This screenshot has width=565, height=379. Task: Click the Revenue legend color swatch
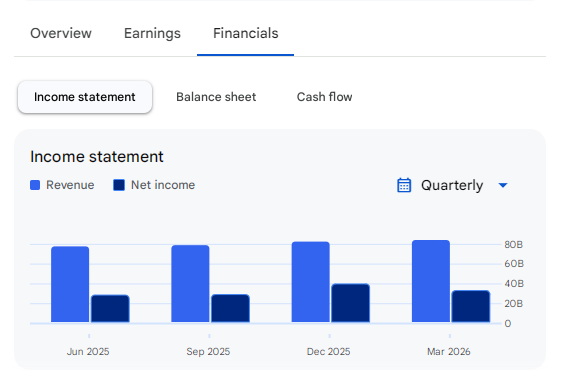[x=35, y=185]
